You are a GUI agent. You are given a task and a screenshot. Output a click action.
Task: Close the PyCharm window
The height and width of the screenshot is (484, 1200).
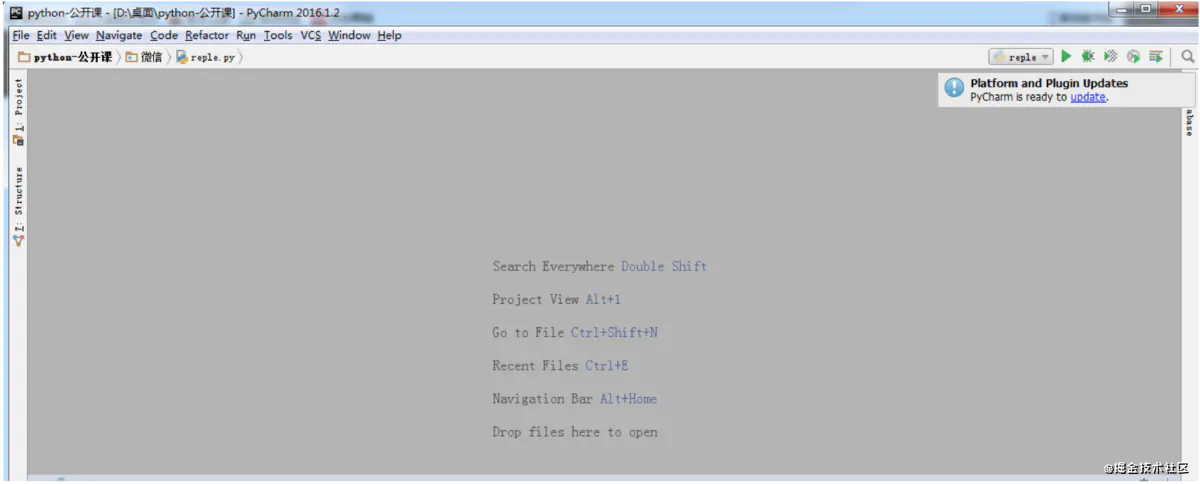[x=1177, y=9]
